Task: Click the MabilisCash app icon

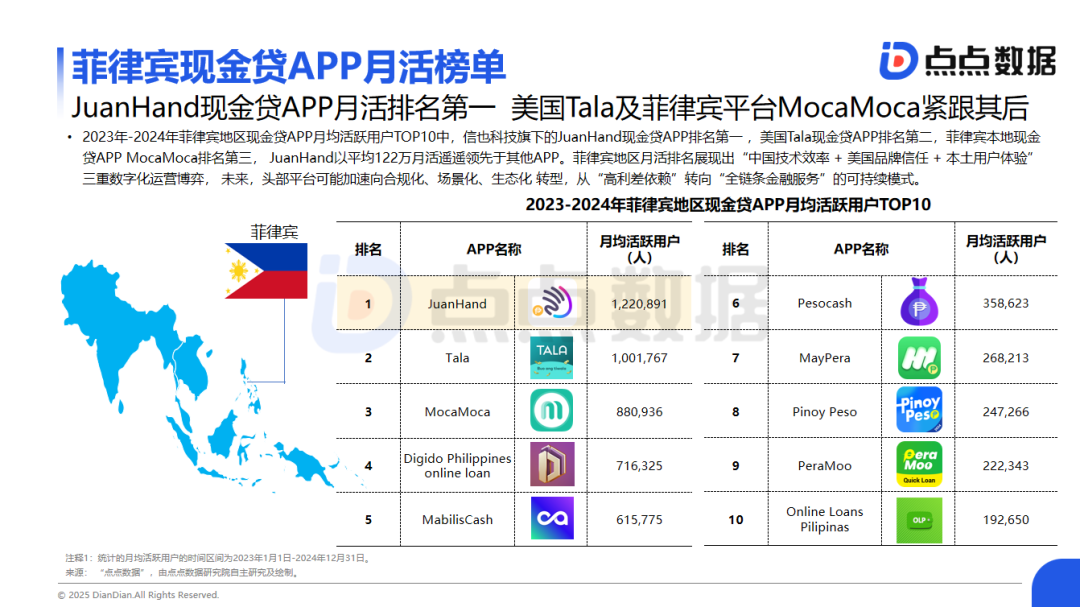Action: pyautogui.click(x=552, y=518)
